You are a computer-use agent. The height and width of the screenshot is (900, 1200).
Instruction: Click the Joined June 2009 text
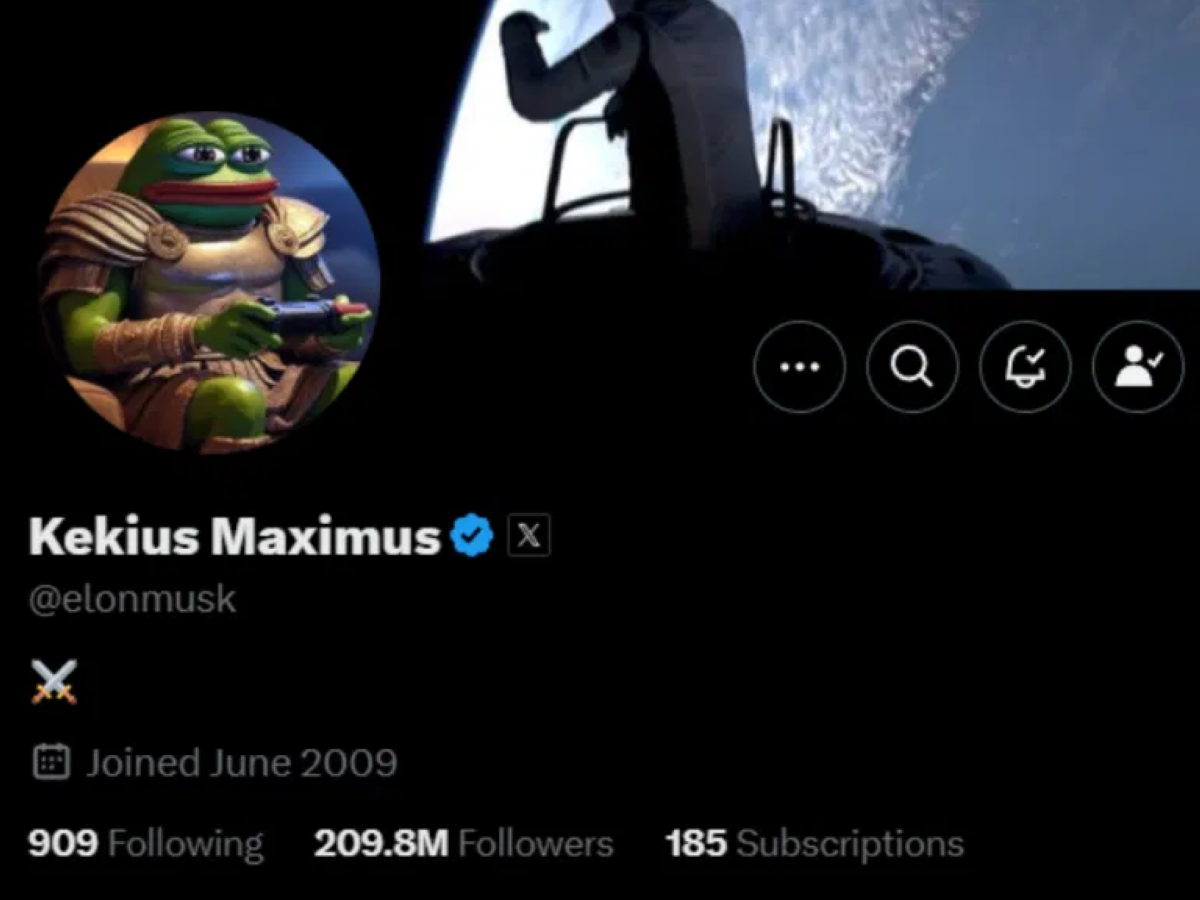pyautogui.click(x=241, y=763)
